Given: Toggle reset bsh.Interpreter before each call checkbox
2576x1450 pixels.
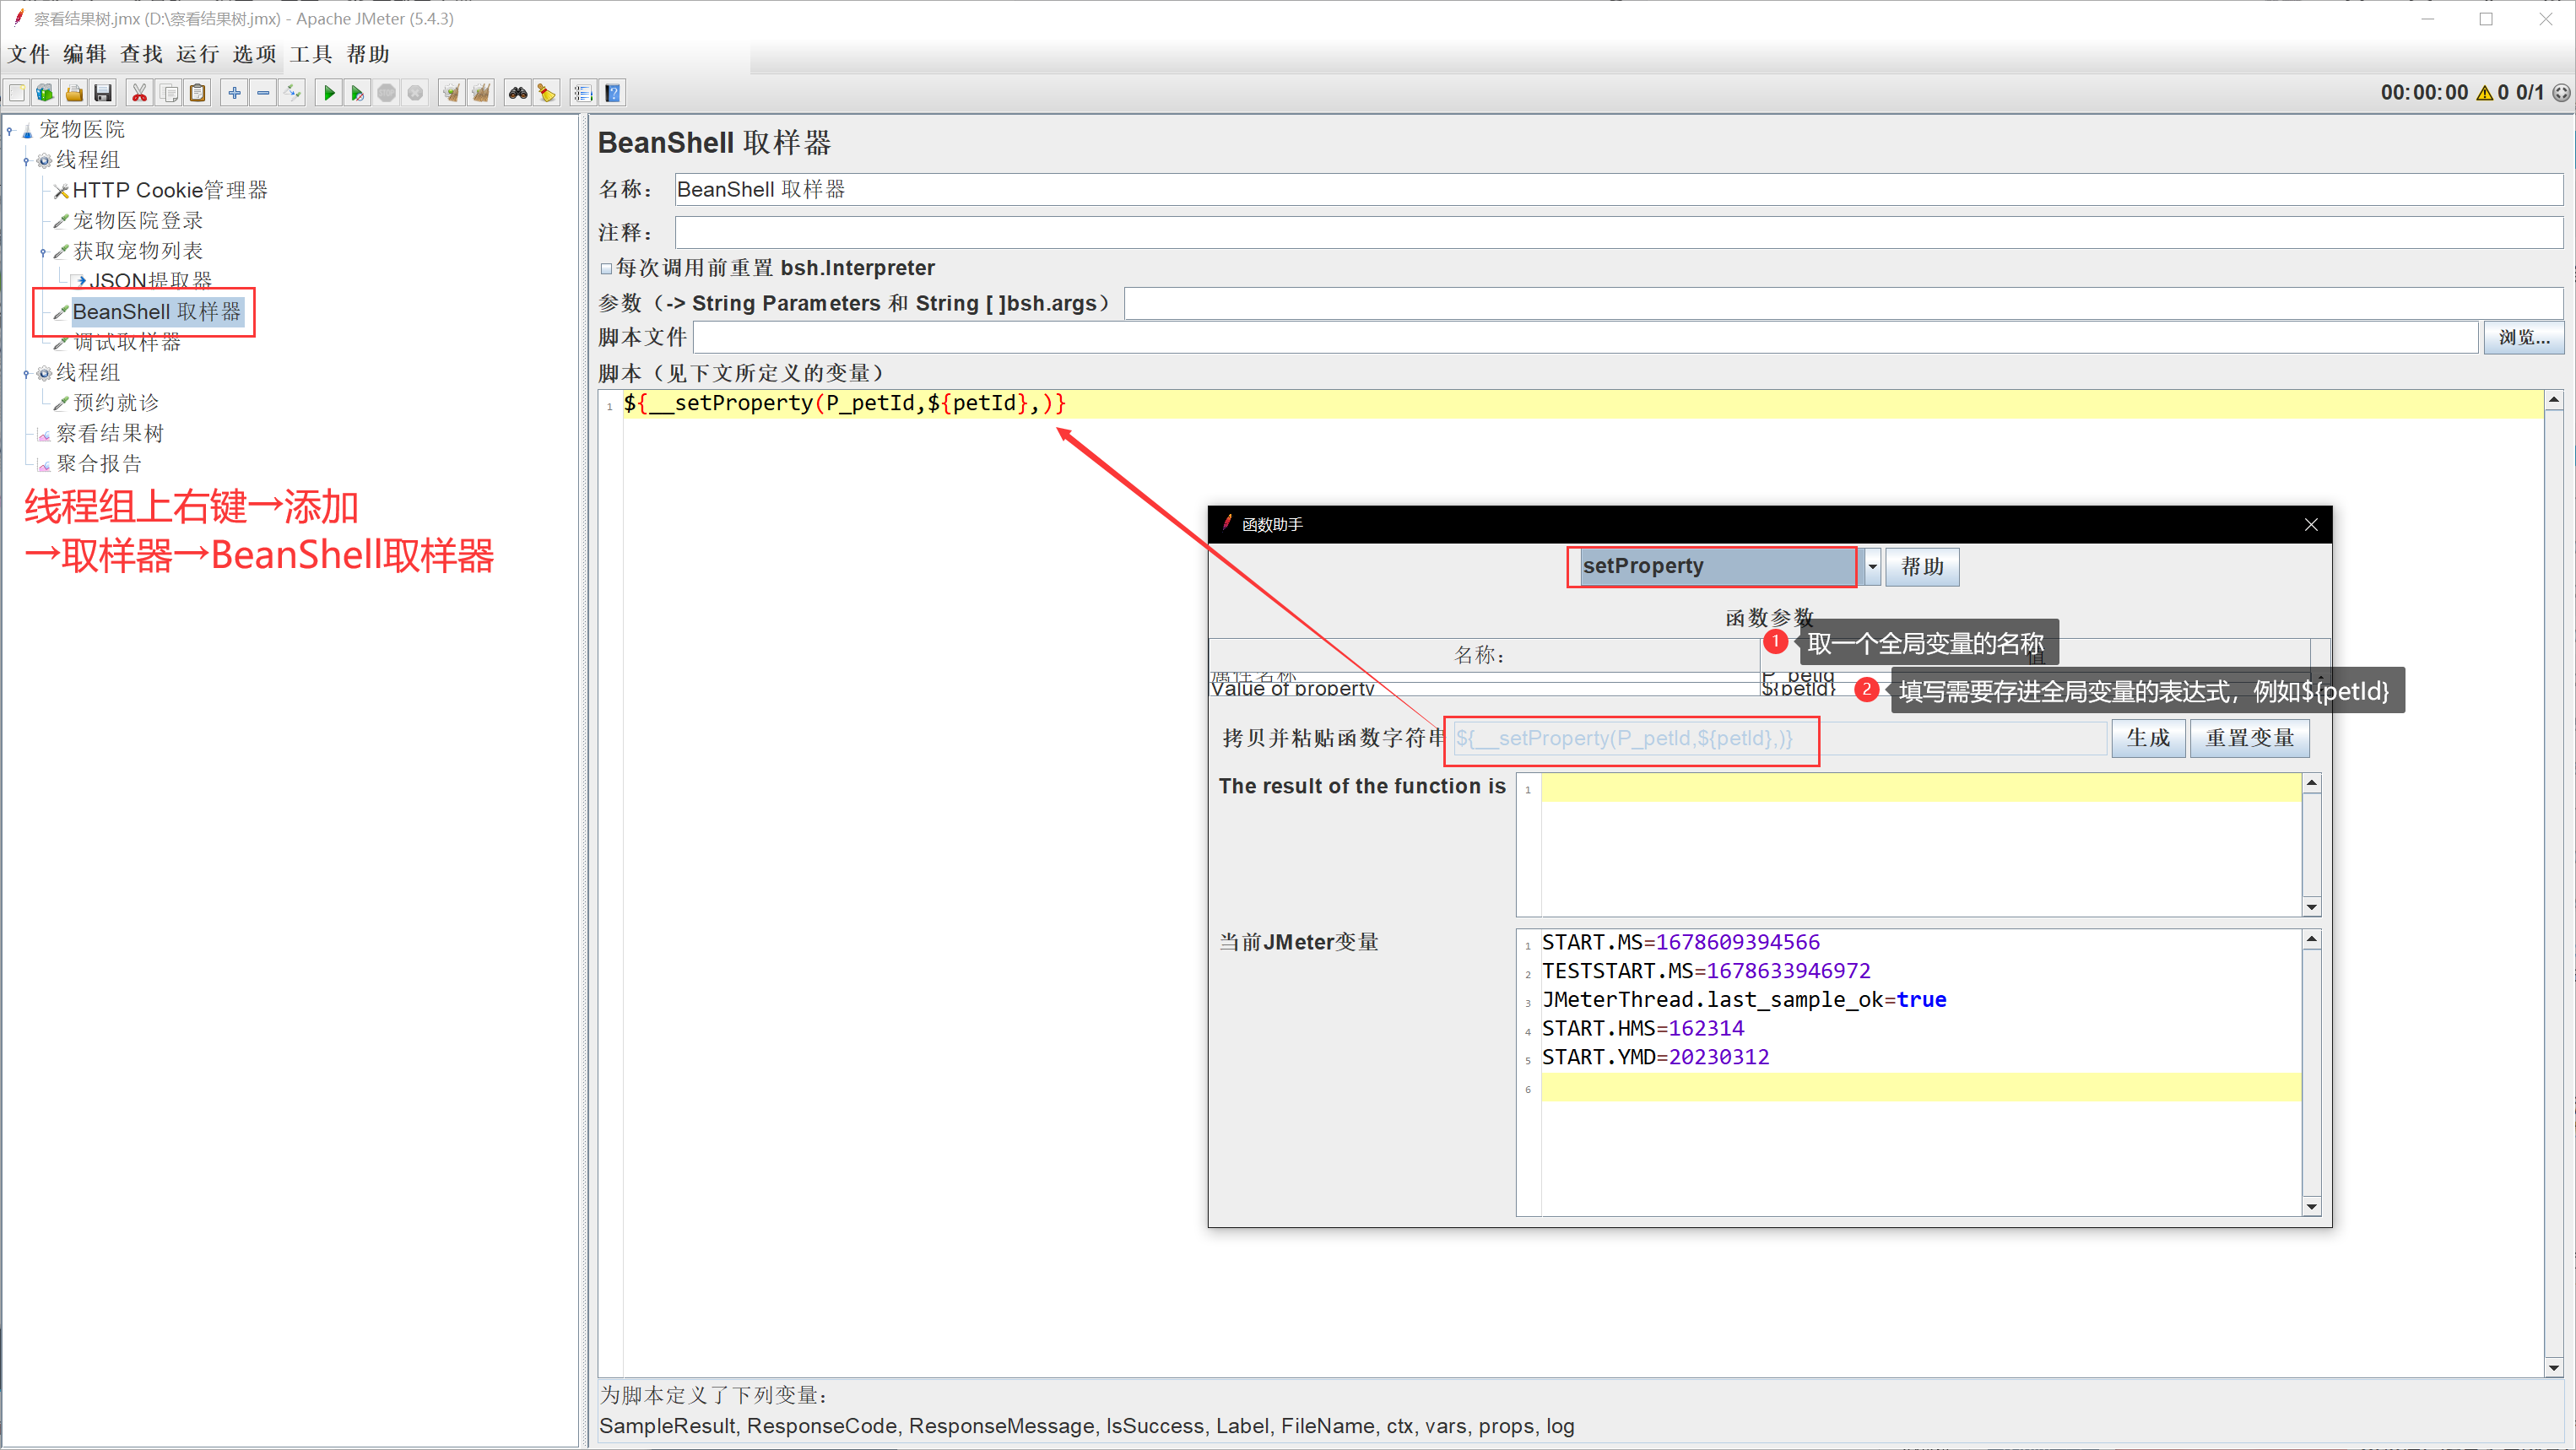Looking at the screenshot, I should (x=606, y=268).
